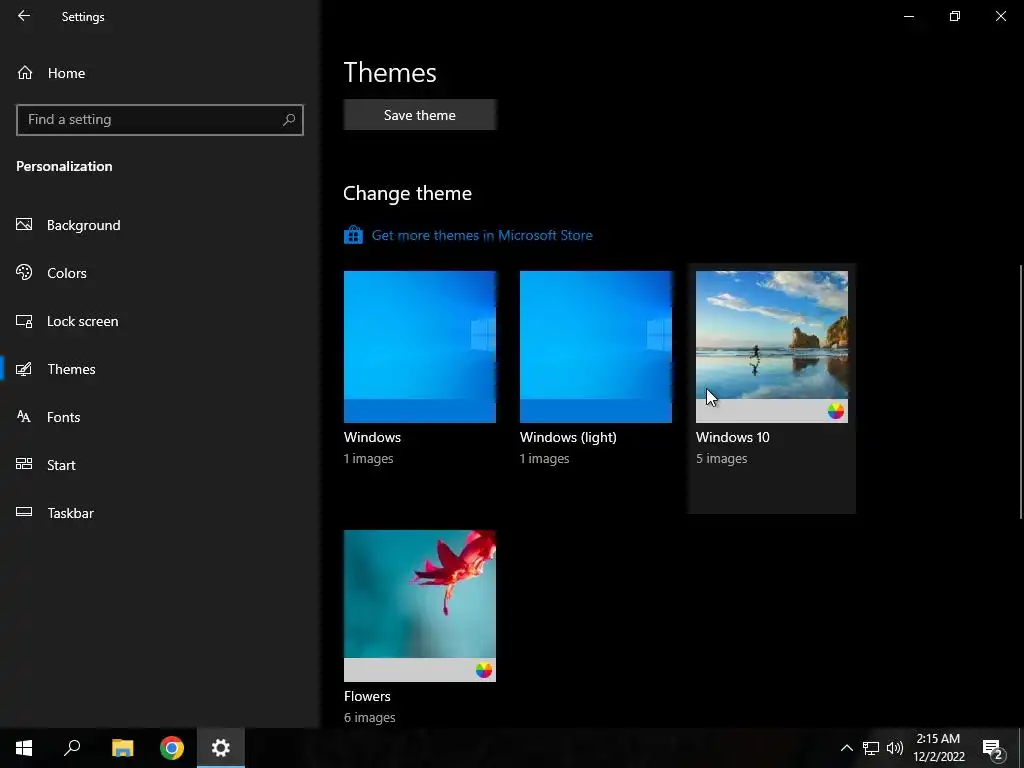Apply the Flowers theme thumbnail
Image resolution: width=1024 pixels, height=768 pixels.
(x=419, y=606)
